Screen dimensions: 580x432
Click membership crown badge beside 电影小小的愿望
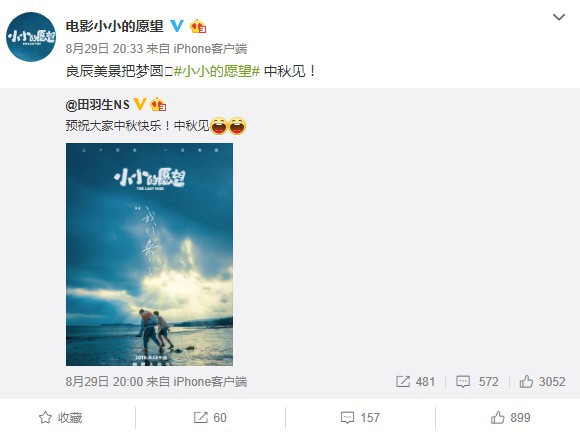coord(198,26)
